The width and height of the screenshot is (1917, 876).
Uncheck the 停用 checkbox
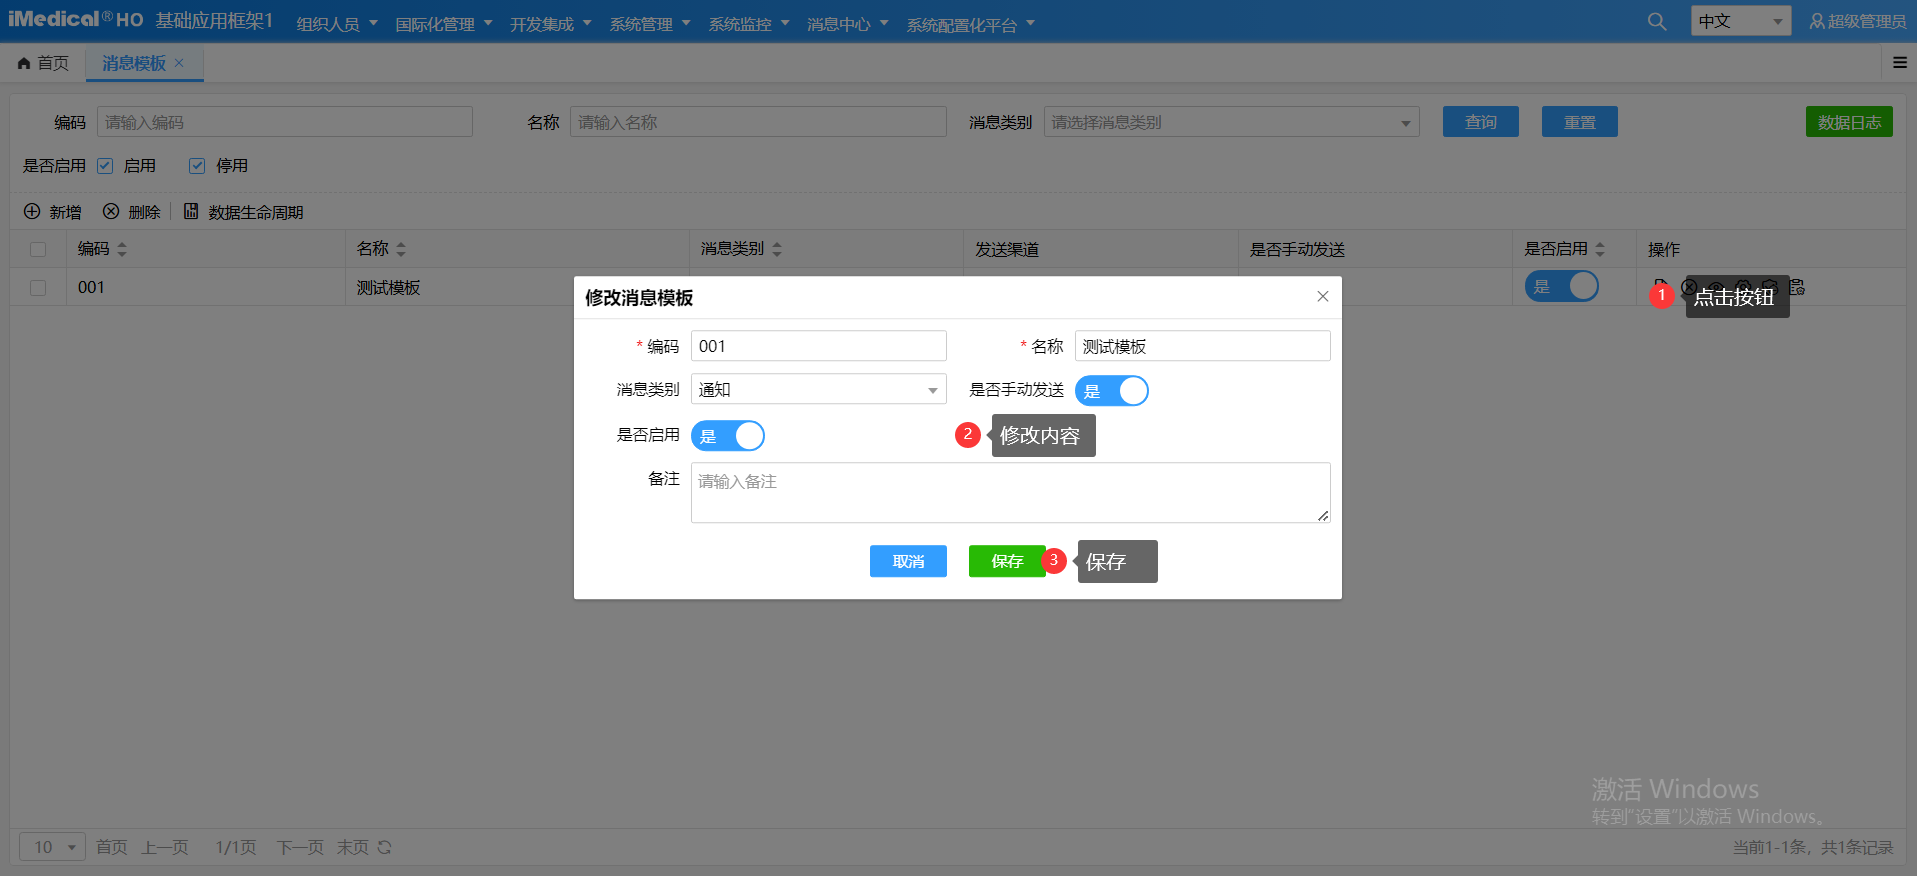[197, 166]
